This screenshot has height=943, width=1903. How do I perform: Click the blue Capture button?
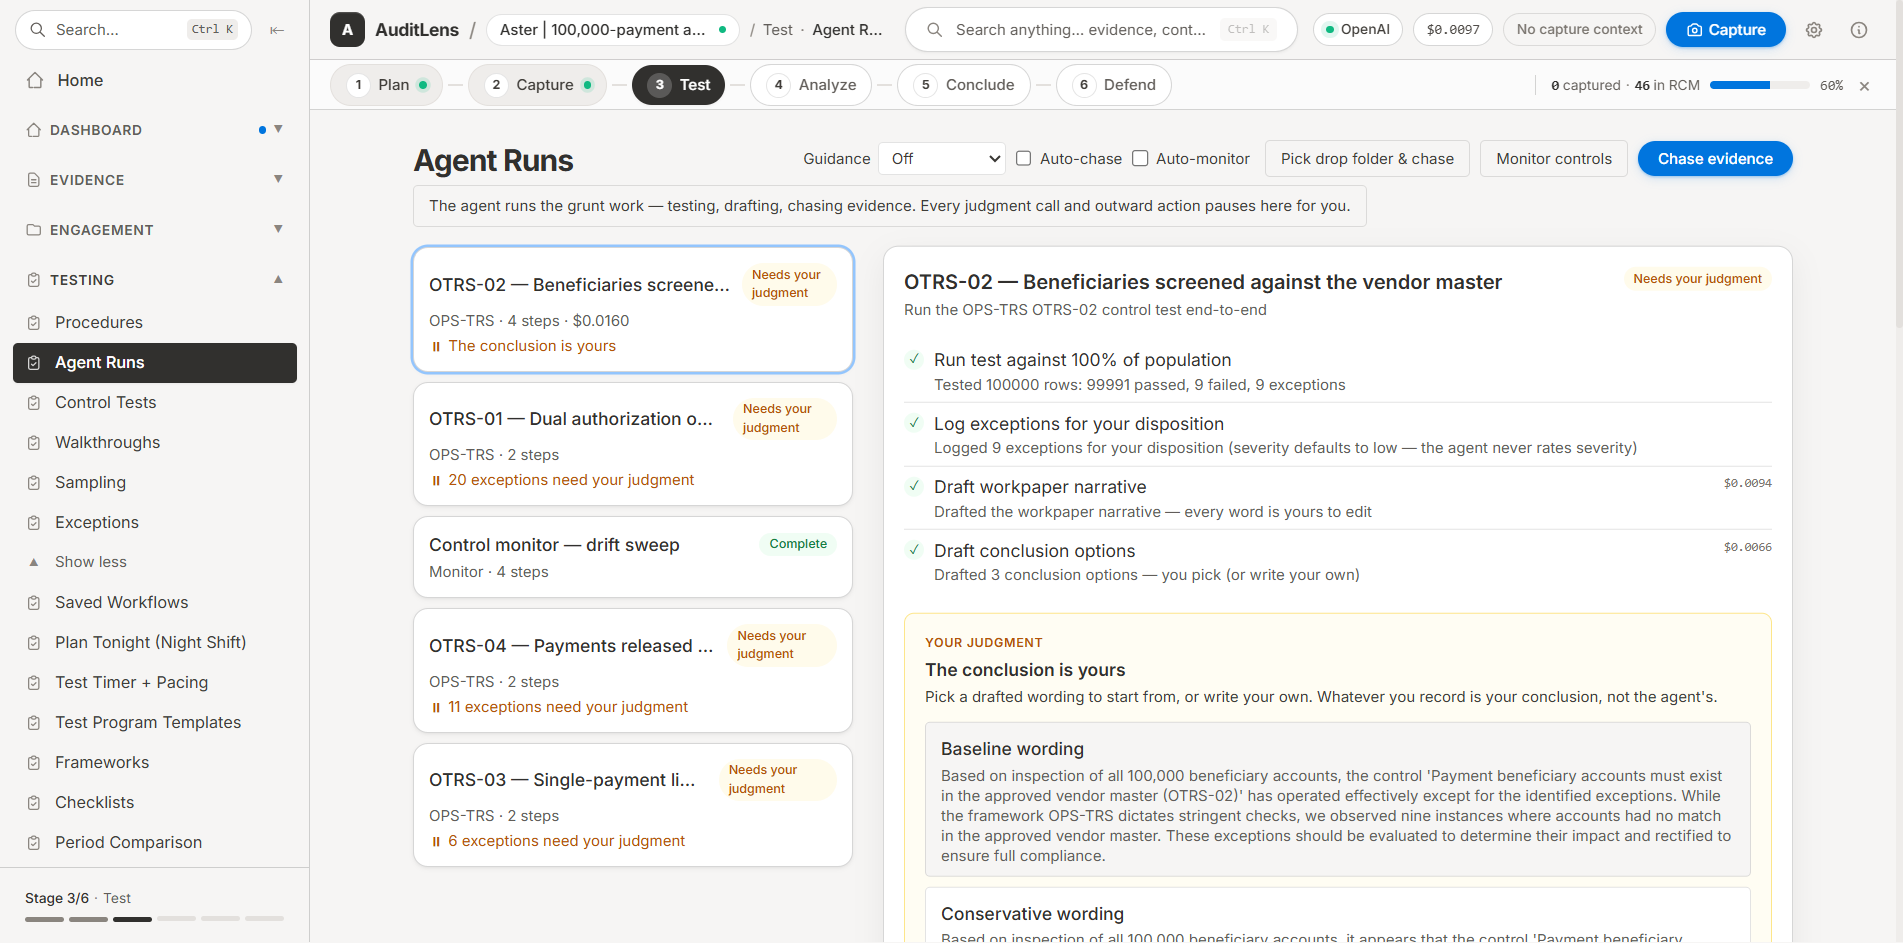(1725, 30)
